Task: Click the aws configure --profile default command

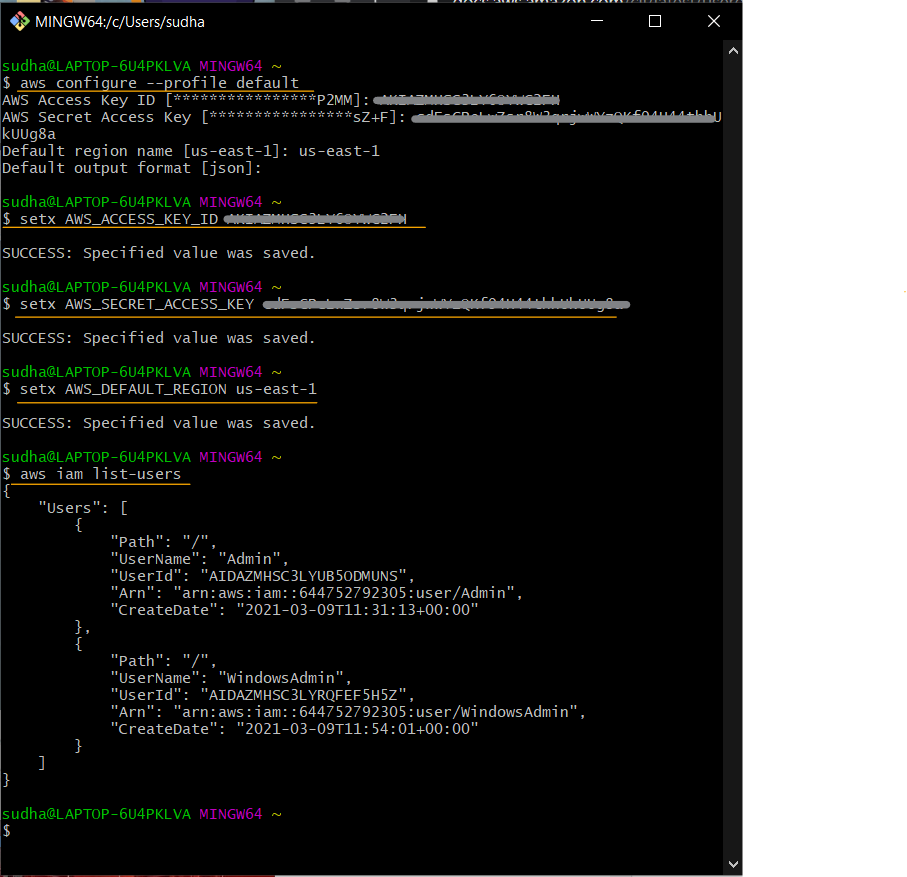Action: pyautogui.click(x=160, y=82)
